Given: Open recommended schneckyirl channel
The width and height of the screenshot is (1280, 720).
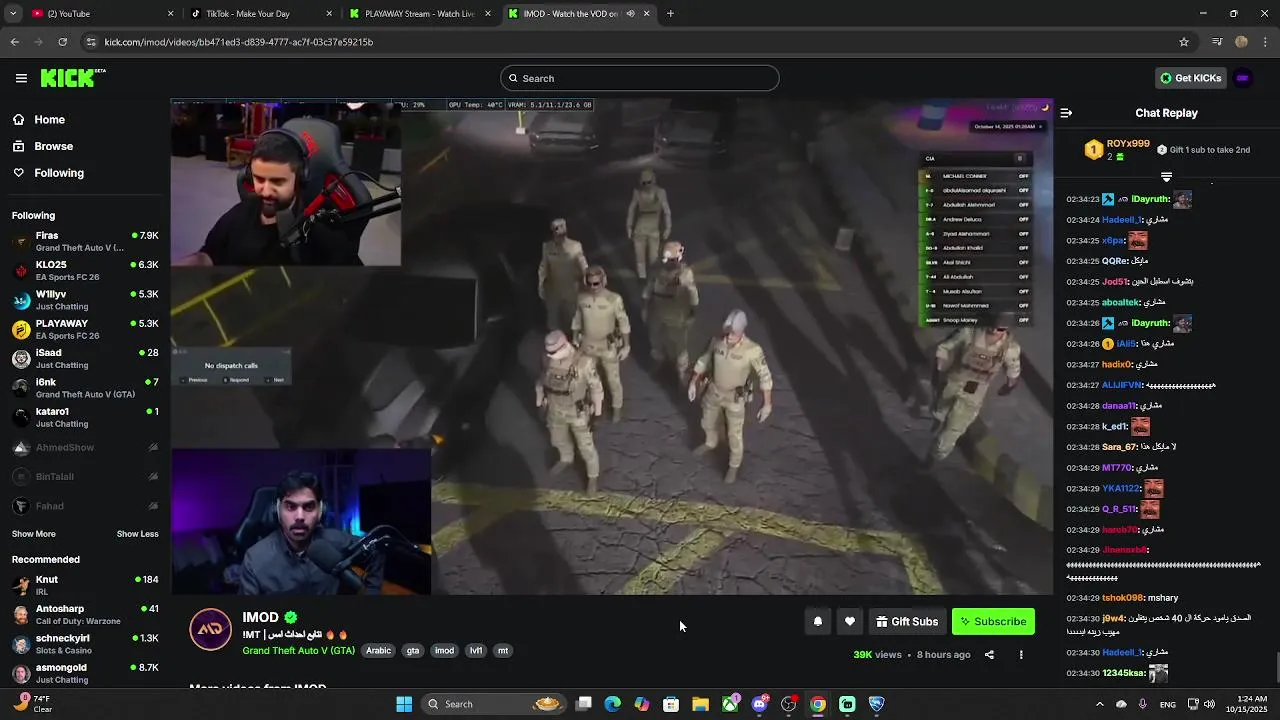Looking at the screenshot, I should [x=85, y=644].
